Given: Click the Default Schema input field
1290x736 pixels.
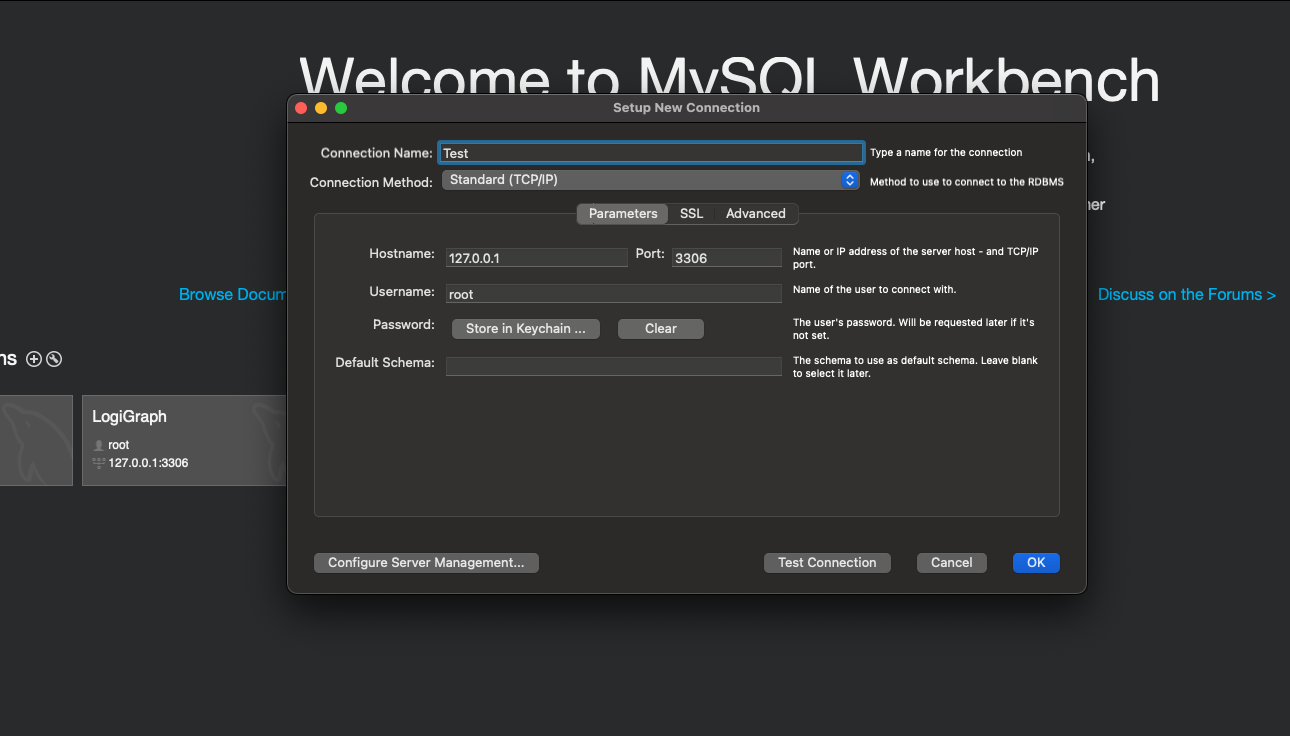Looking at the screenshot, I should [614, 366].
